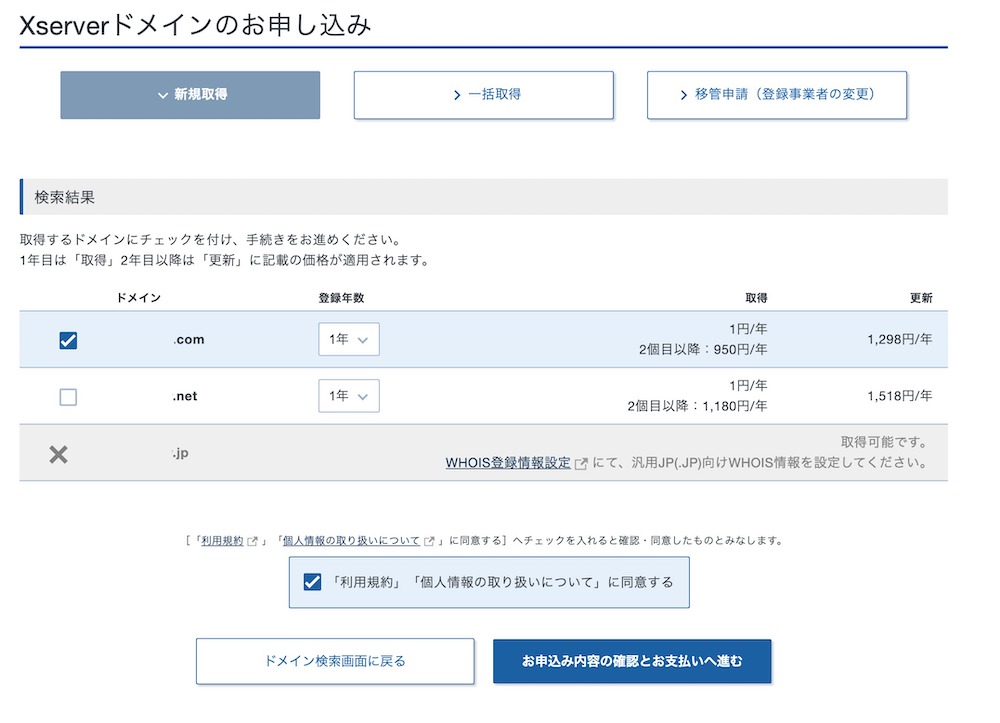Click the 更新 column header

tap(921, 298)
